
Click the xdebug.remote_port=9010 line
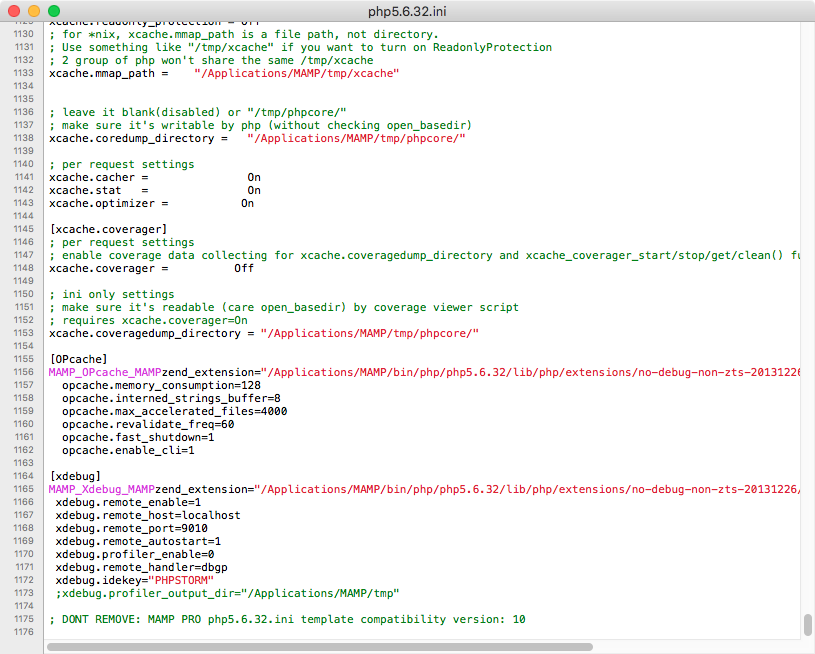132,528
